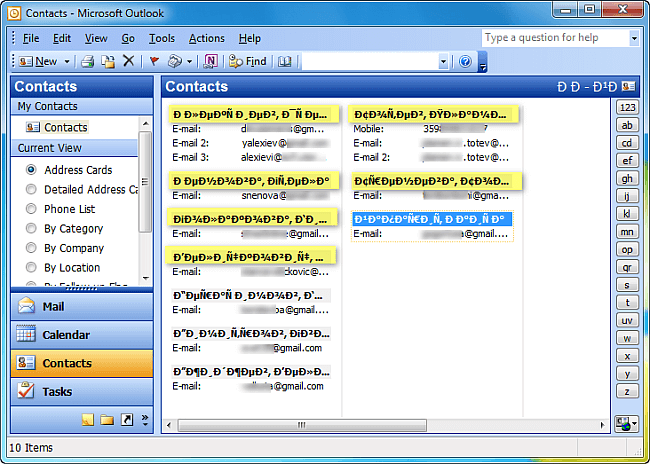Select the Address Cards view
The width and height of the screenshot is (650, 464).
click(x=69, y=170)
